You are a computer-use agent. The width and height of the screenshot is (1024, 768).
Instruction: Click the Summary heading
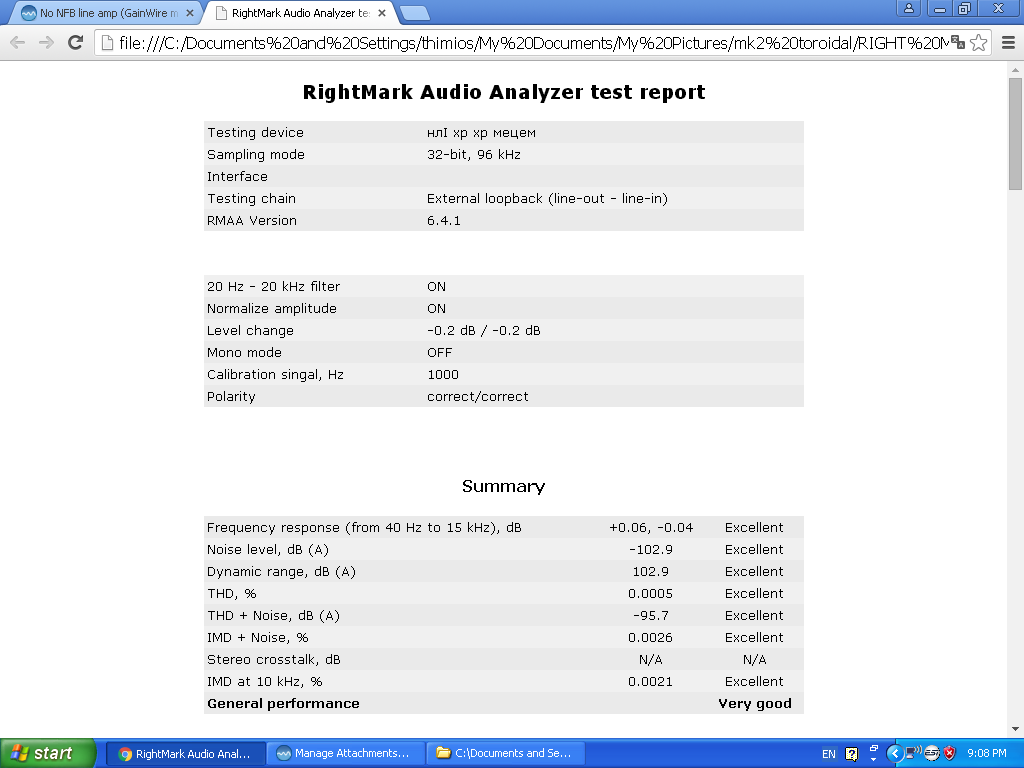click(504, 486)
